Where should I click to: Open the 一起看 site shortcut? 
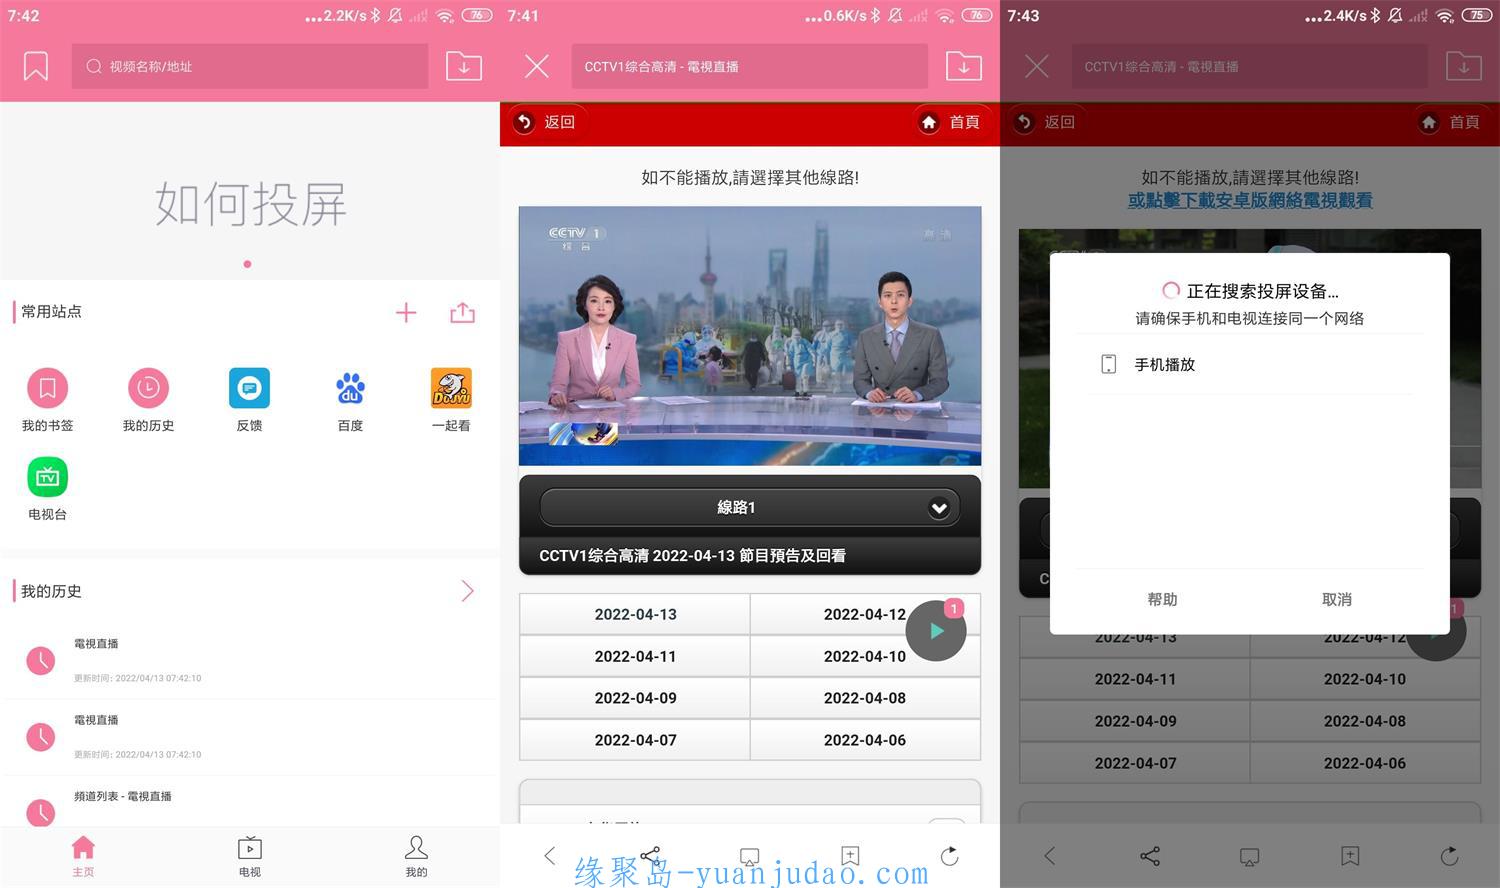[451, 388]
